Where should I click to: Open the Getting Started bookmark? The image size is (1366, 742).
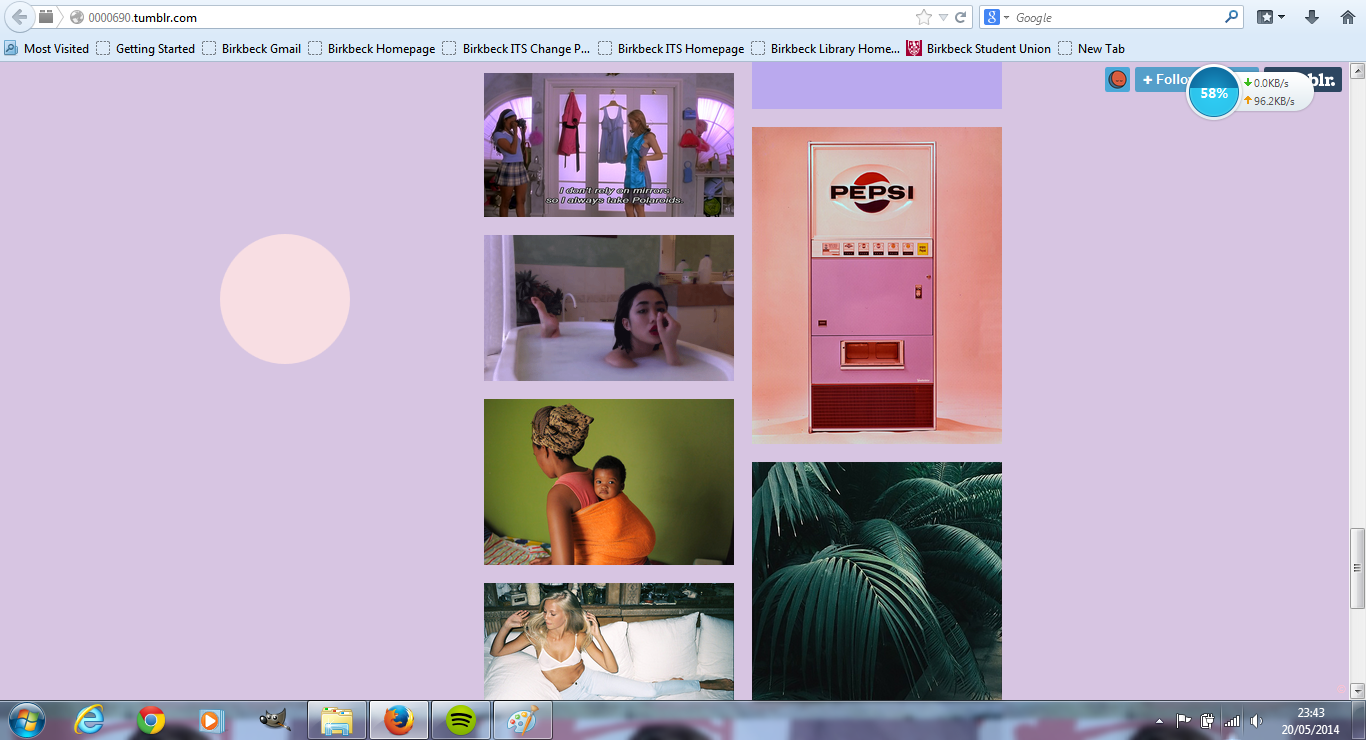click(x=146, y=48)
